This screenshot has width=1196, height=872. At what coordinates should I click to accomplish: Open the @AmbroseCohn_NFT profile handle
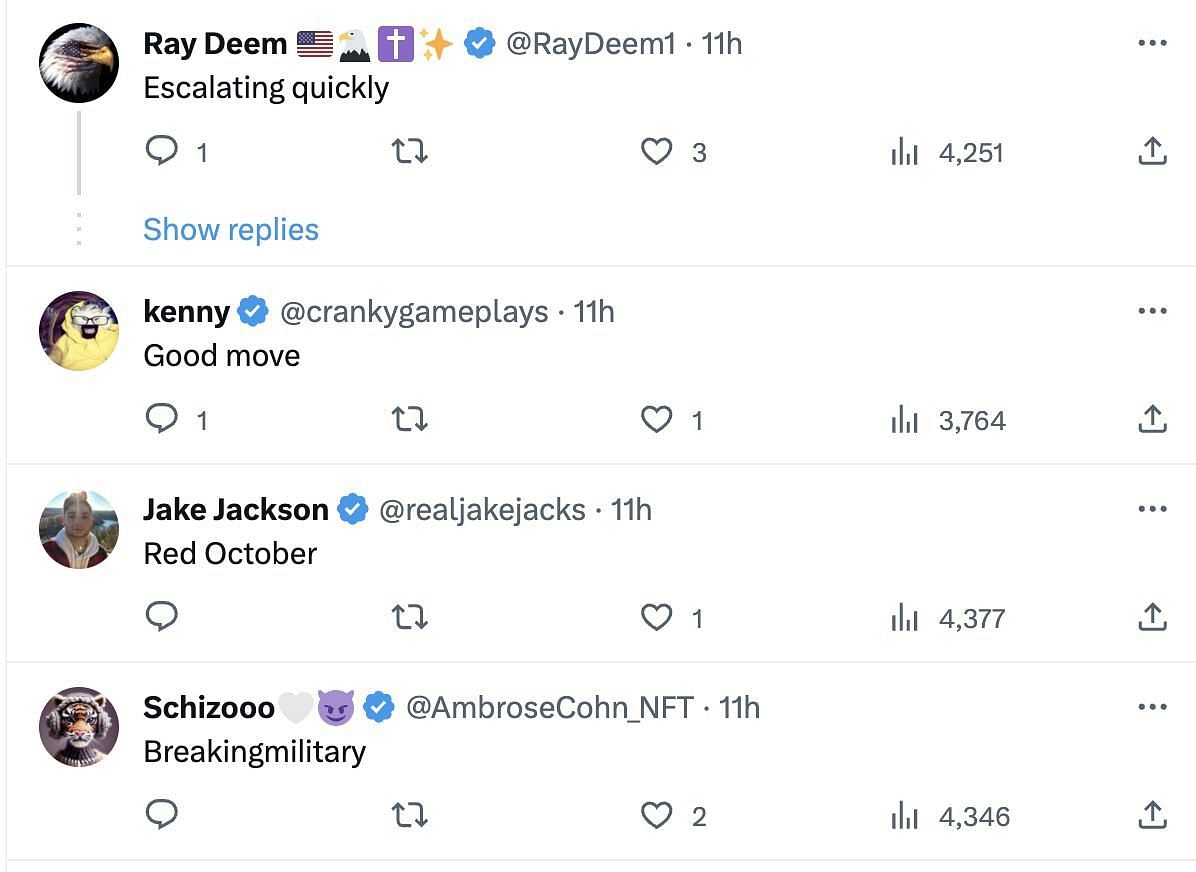[549, 707]
